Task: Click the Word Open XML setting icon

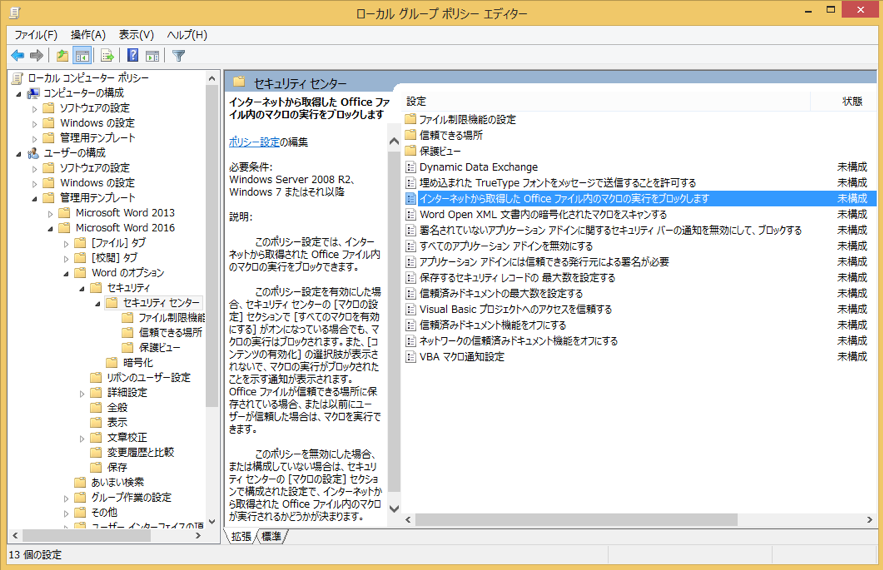Action: point(411,215)
